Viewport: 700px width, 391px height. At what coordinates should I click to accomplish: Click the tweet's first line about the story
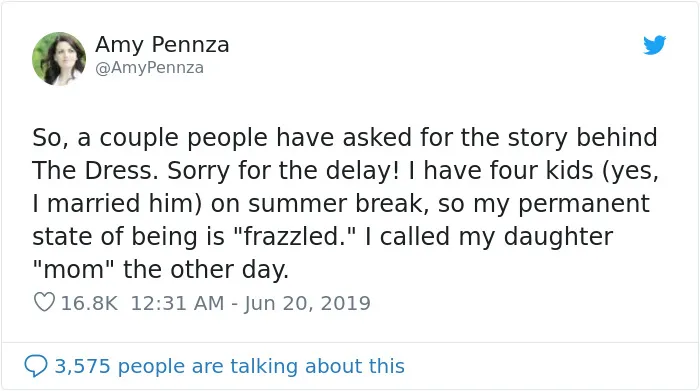click(345, 137)
